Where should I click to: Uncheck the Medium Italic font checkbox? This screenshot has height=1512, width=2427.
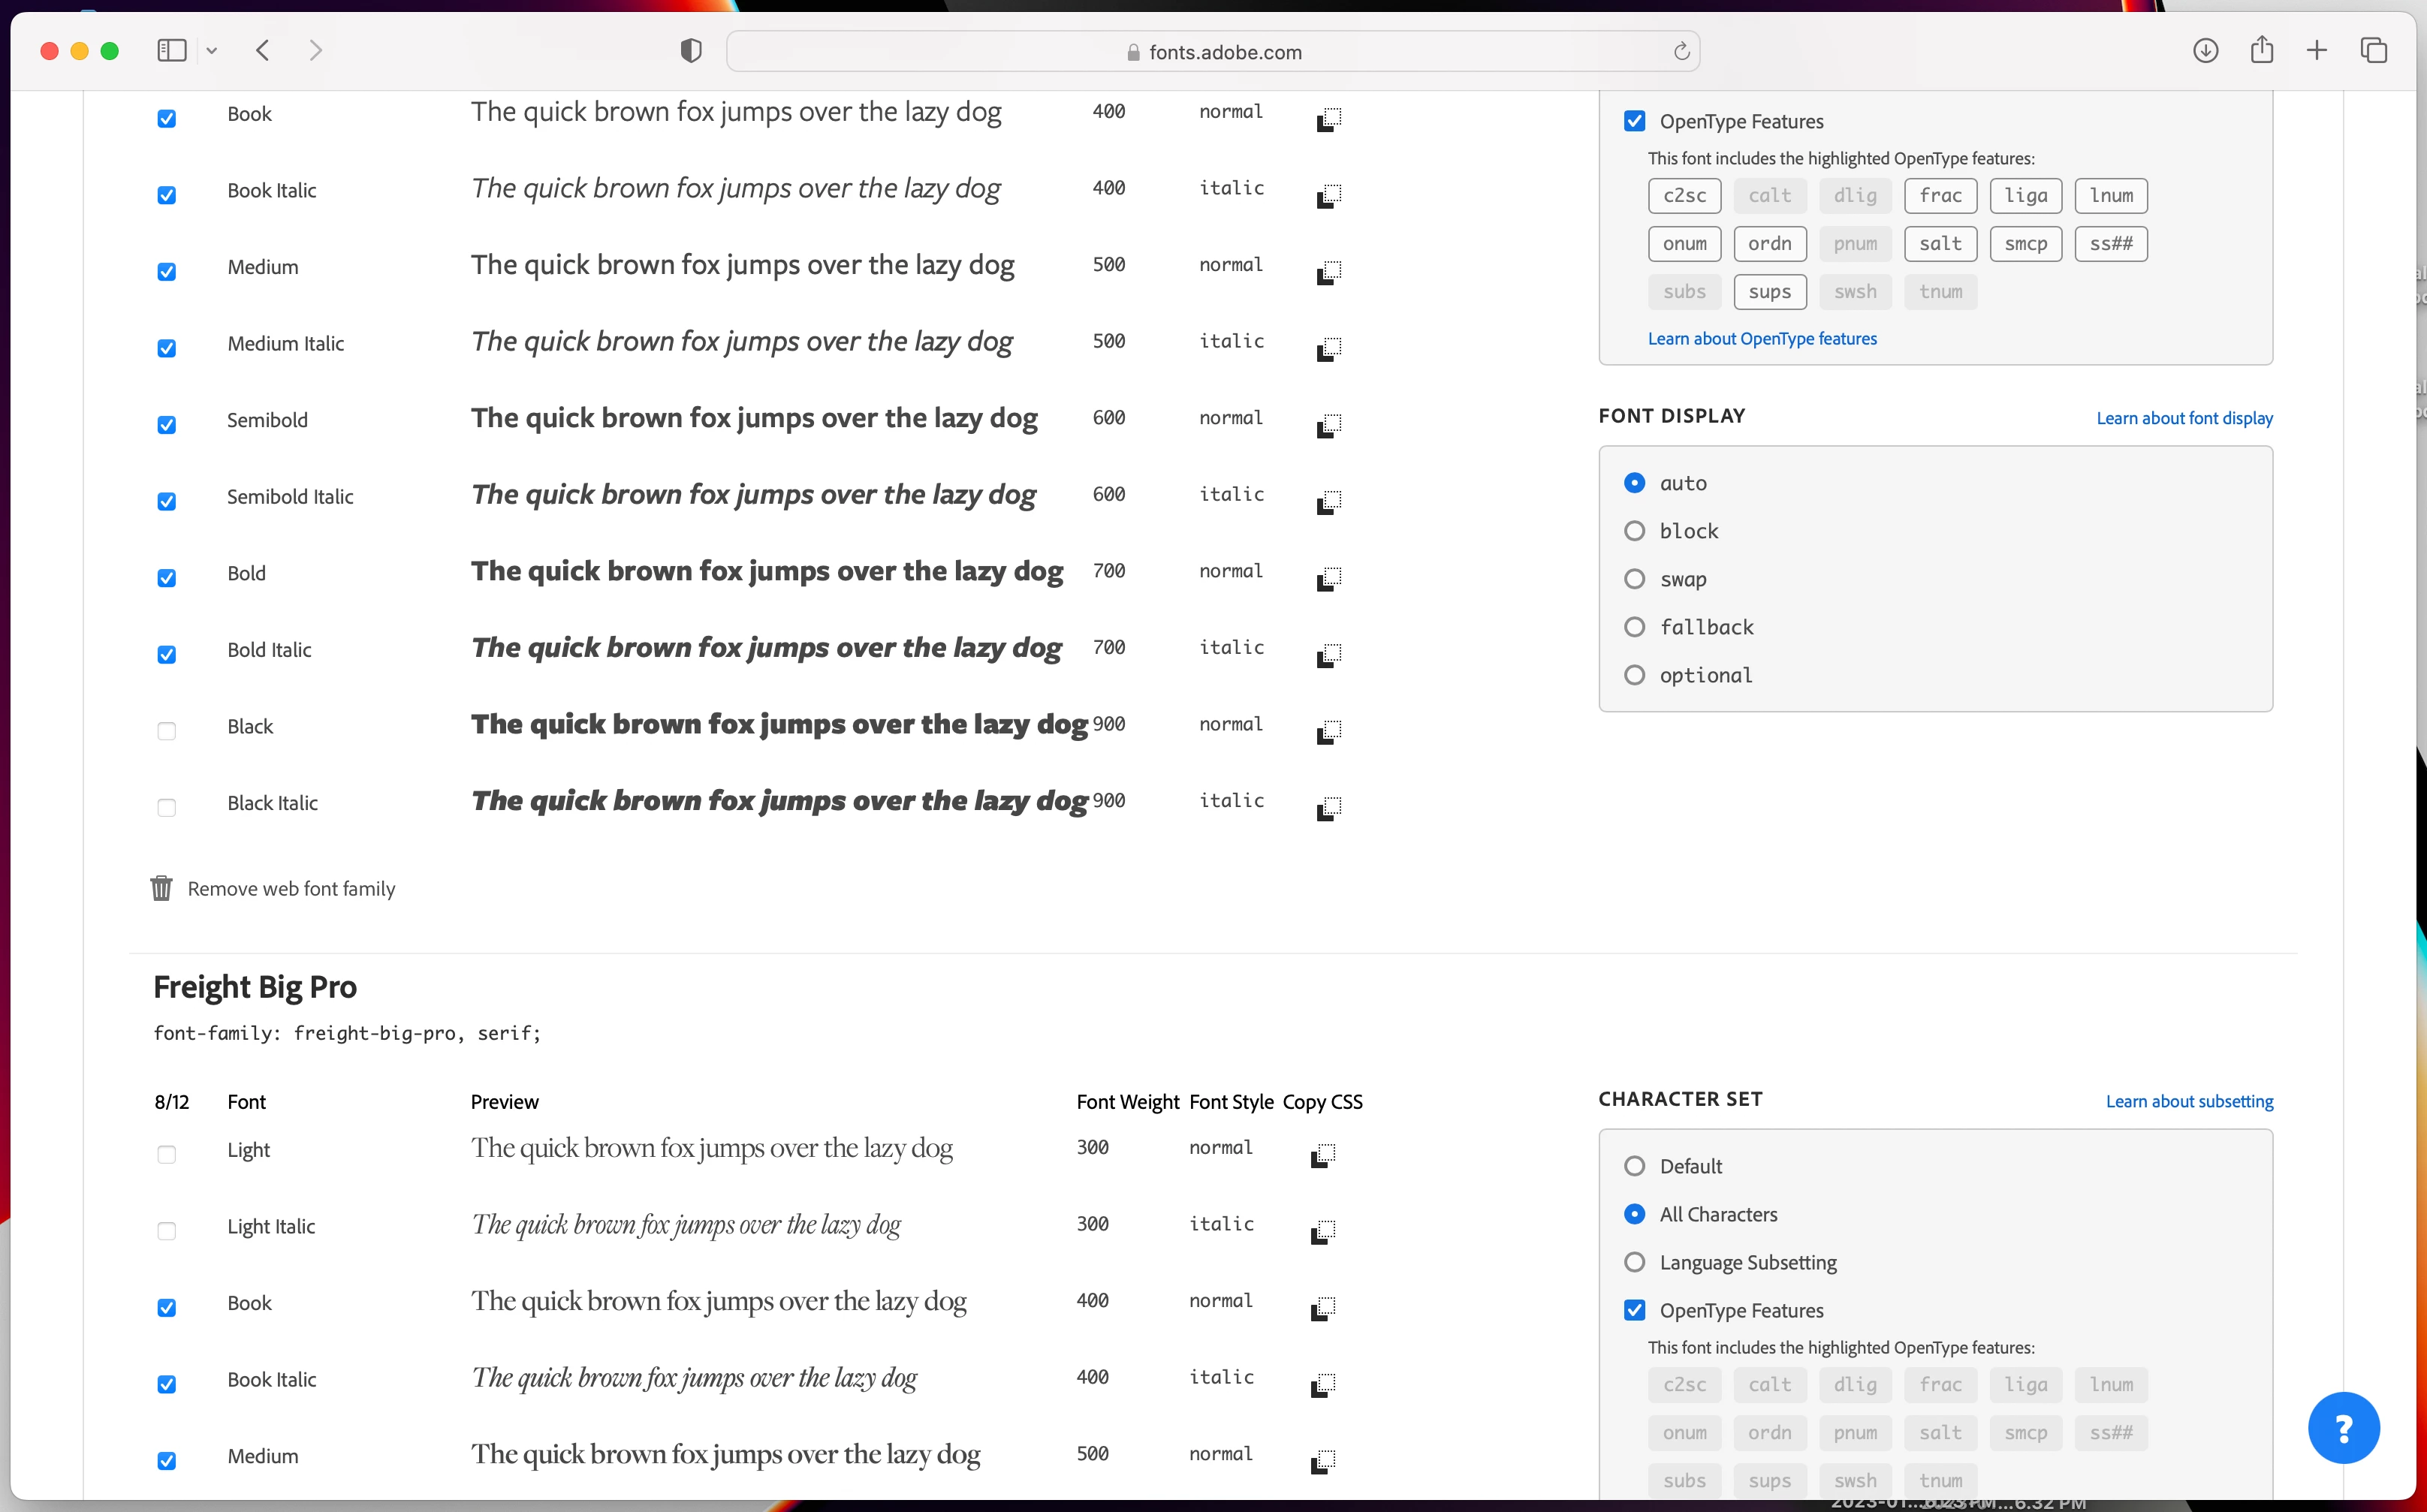coord(167,348)
